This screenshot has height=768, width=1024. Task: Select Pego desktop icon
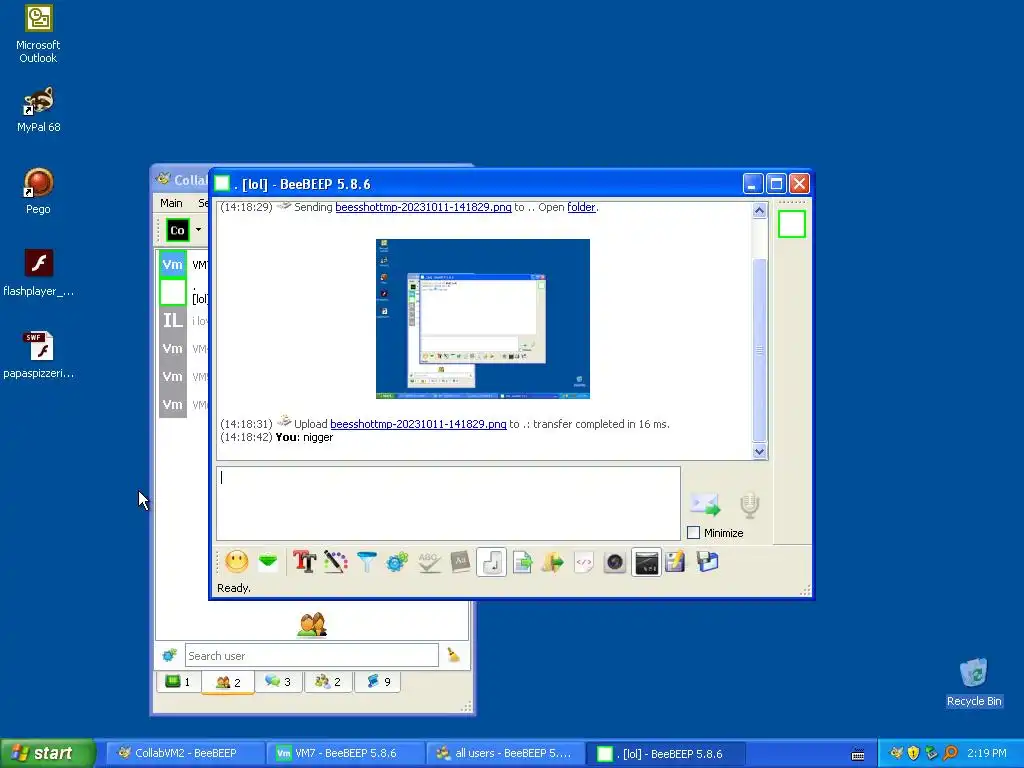click(38, 191)
